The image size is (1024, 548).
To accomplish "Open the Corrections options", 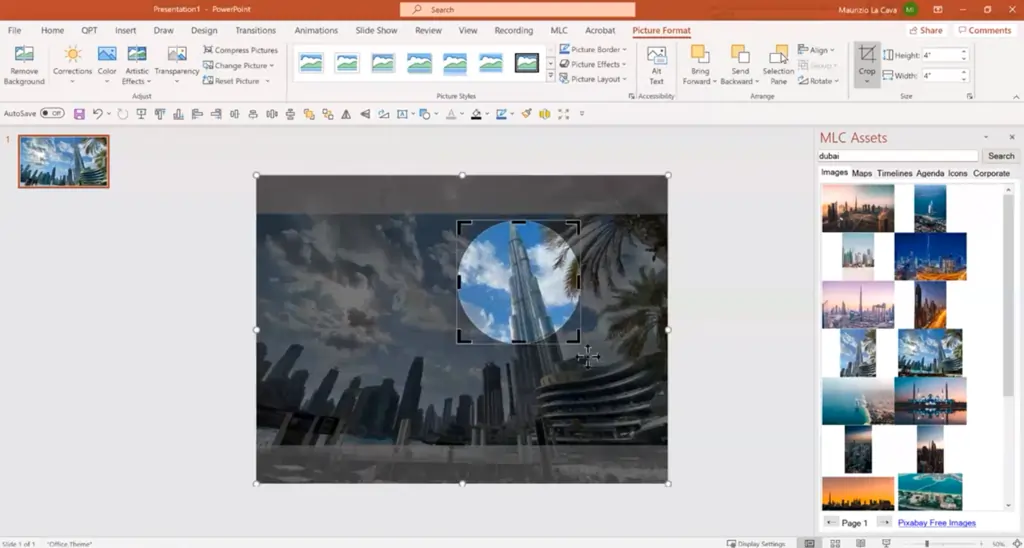I will click(x=72, y=66).
